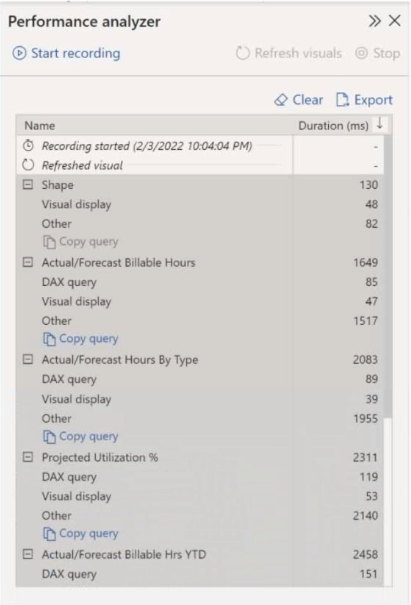Collapse the Projected Utilization % entry

coord(28,457)
